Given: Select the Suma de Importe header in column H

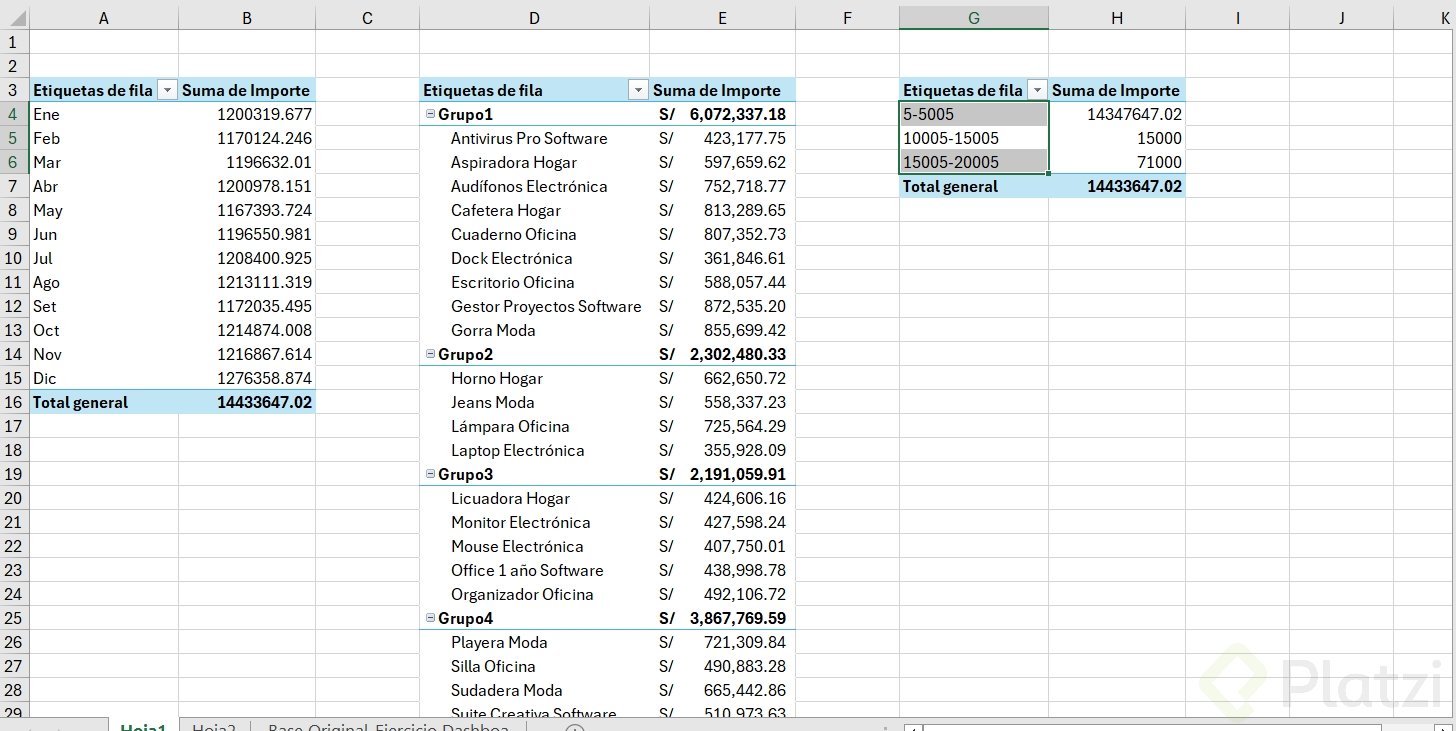Looking at the screenshot, I should (x=1117, y=90).
